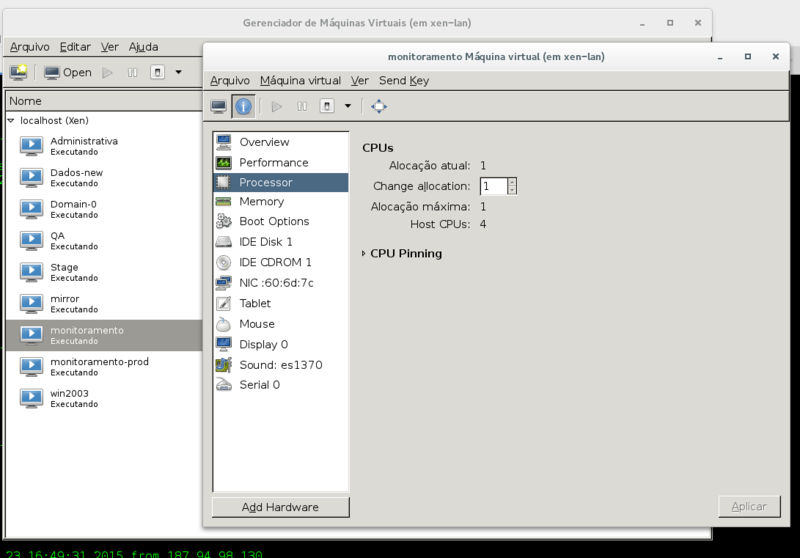Viewport: 800px width, 558px height.
Task: Select Performance in the hardware list
Action: click(281, 162)
